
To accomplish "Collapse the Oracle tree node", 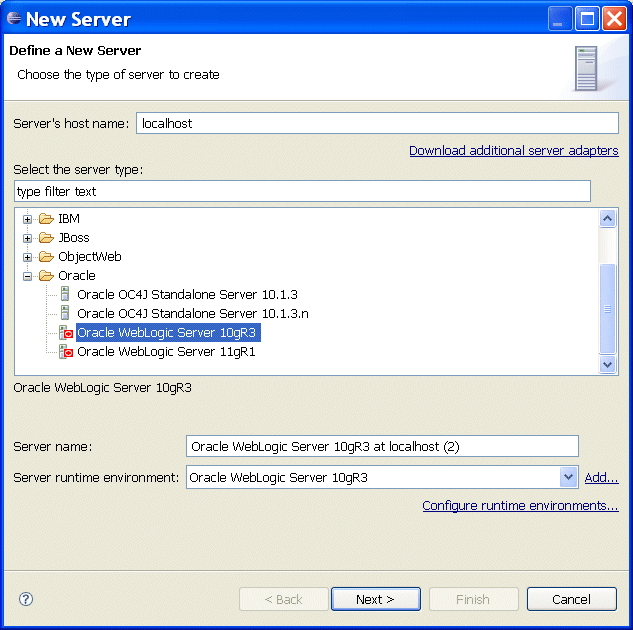I will [27, 276].
